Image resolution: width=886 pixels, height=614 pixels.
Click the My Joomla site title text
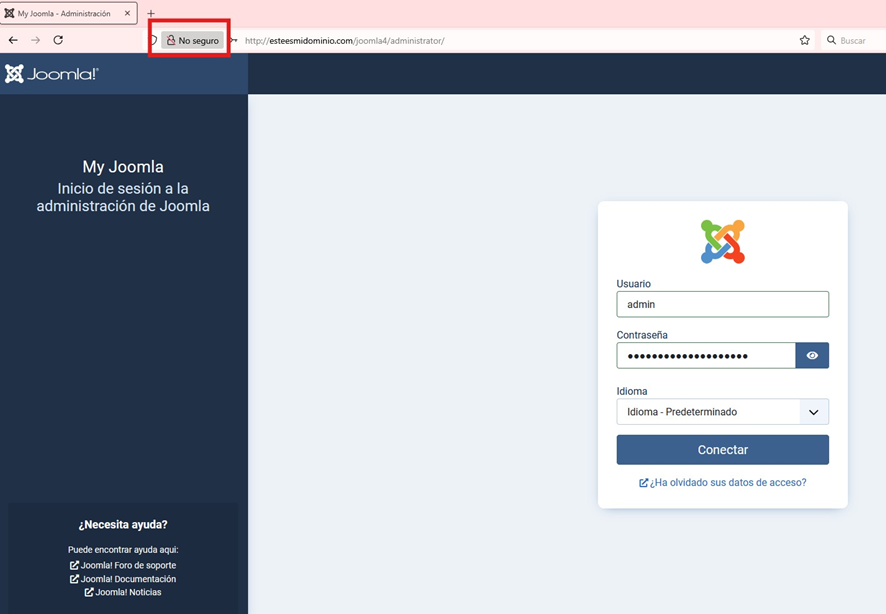point(123,167)
